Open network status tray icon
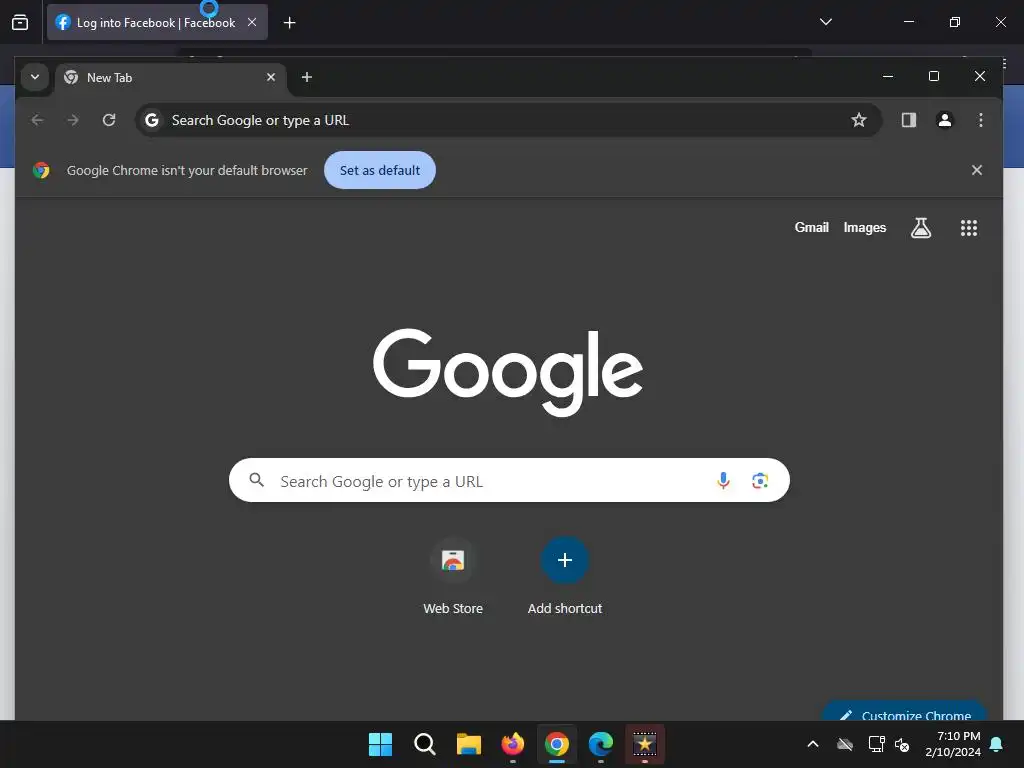 coord(876,744)
